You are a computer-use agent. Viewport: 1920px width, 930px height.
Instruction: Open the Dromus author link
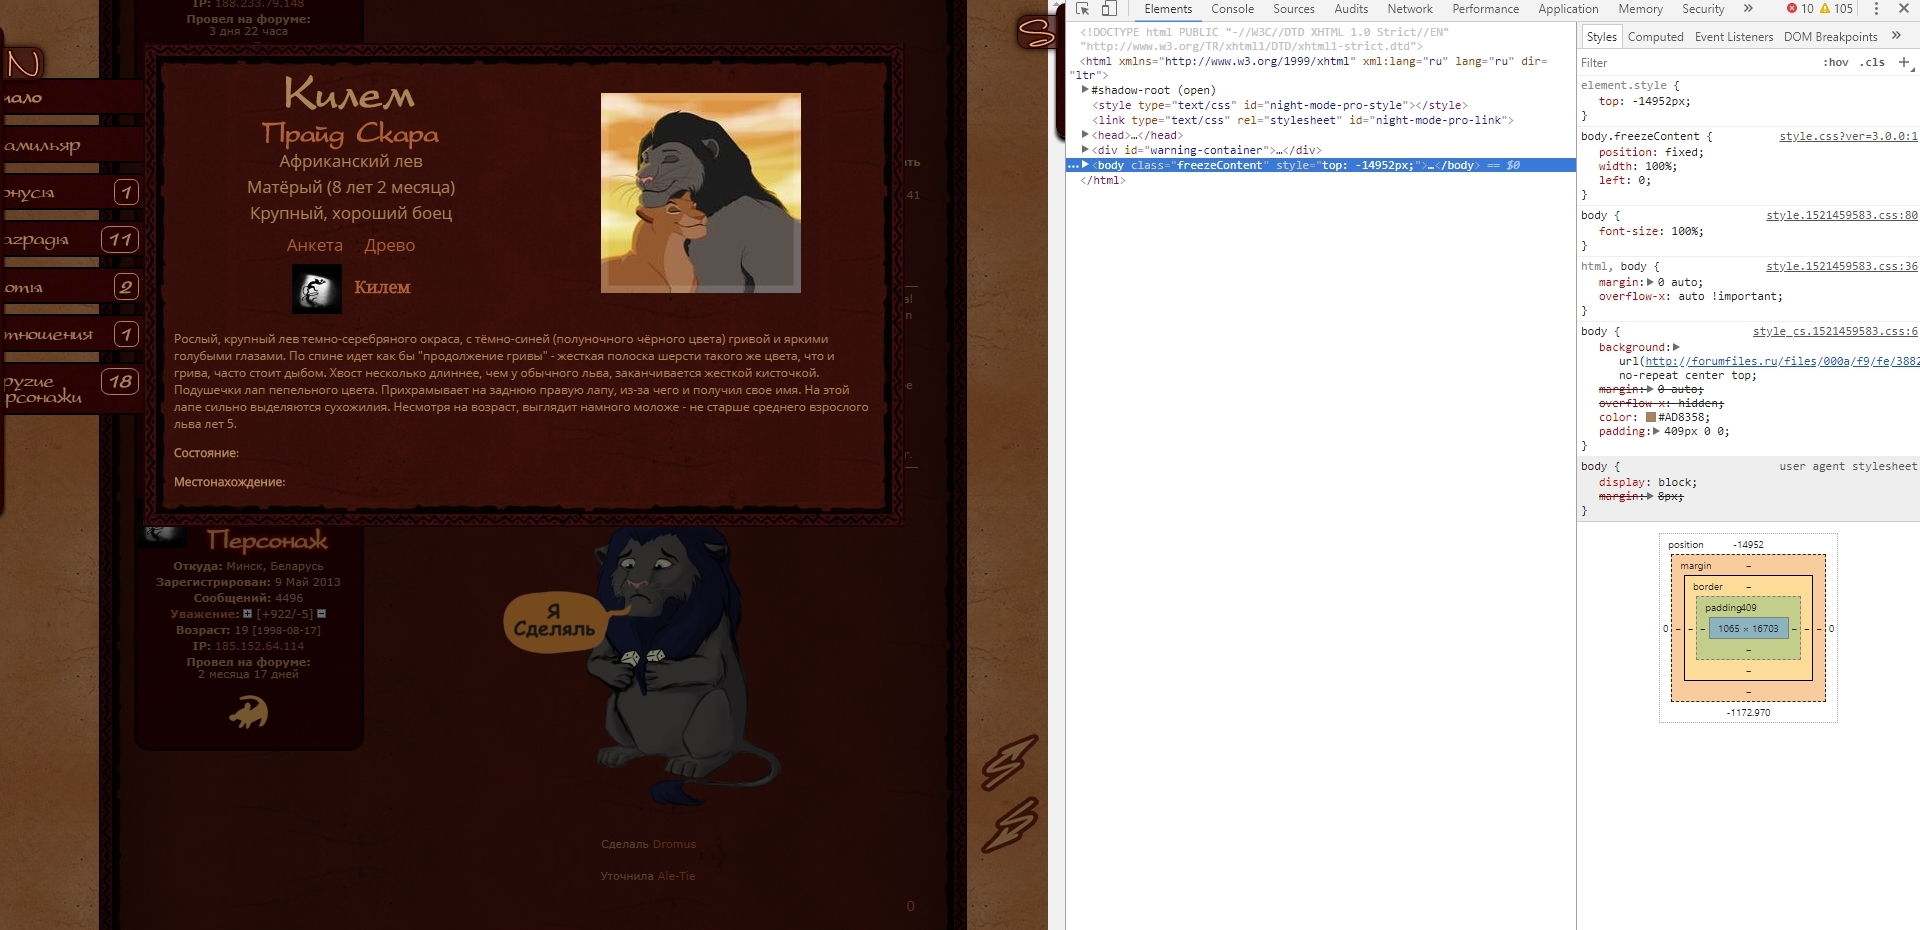pos(674,844)
